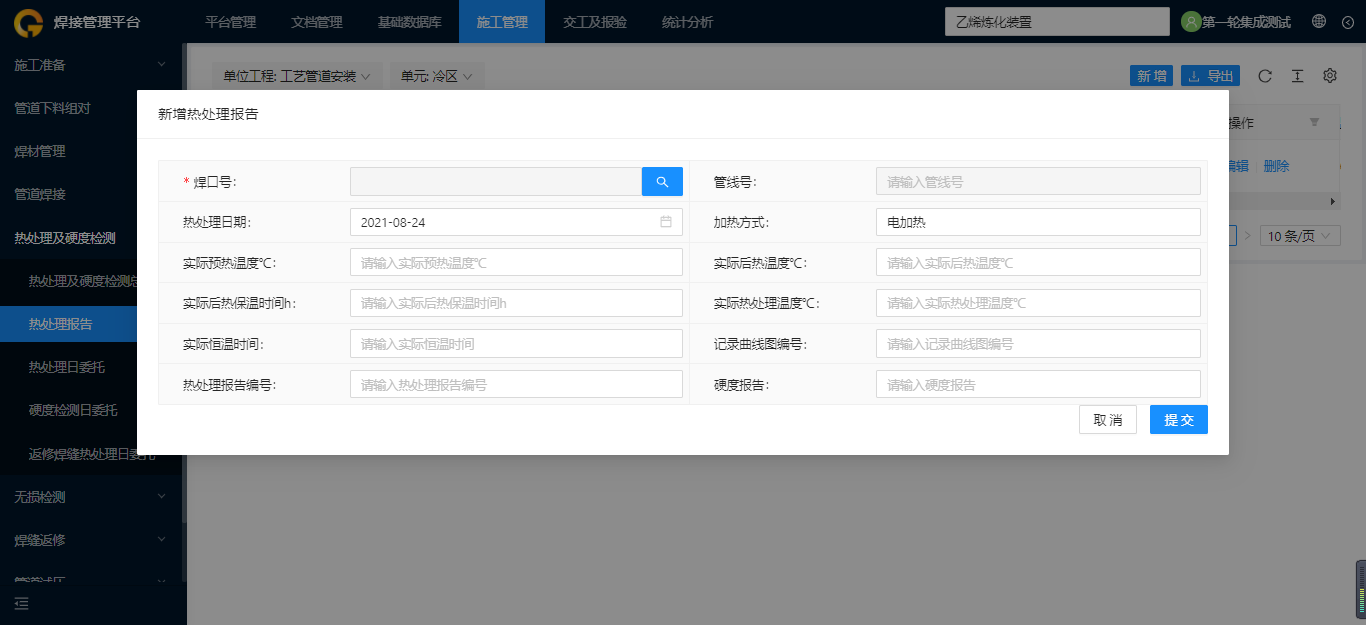1366x625 pixels.
Task: Click the filter icon in 操作 column
Action: 1315,122
